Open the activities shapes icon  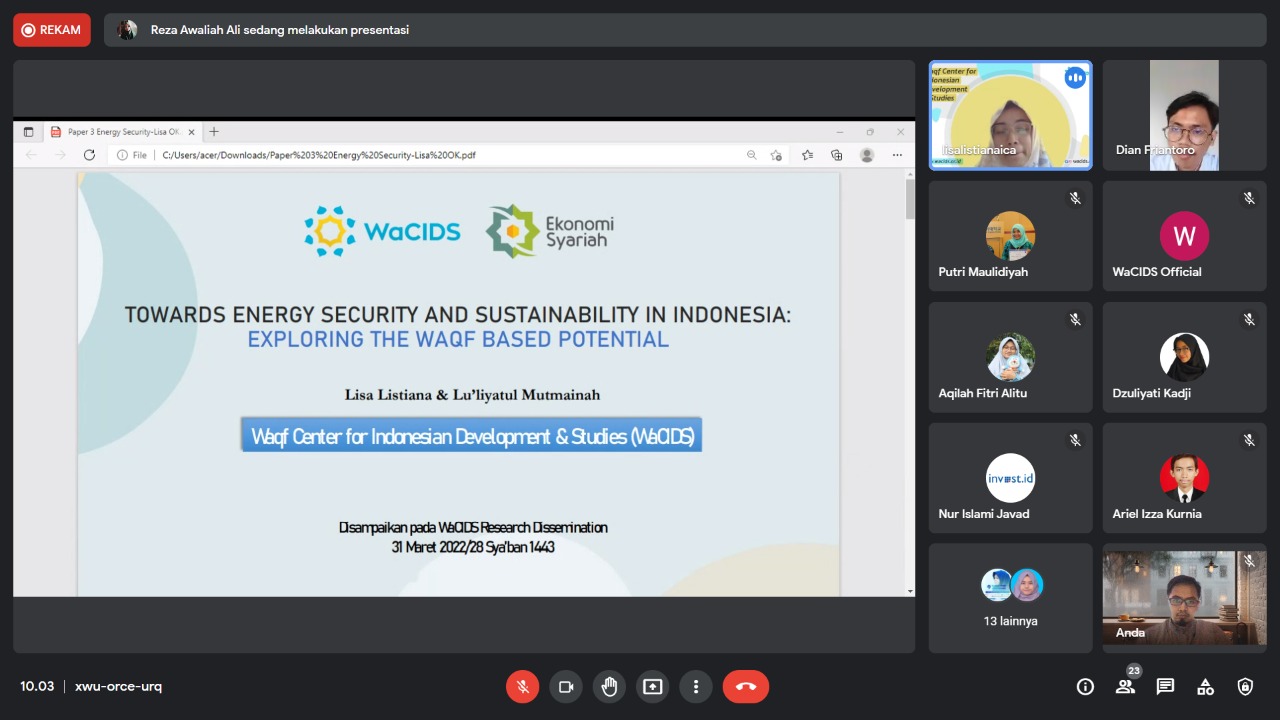click(x=1205, y=687)
